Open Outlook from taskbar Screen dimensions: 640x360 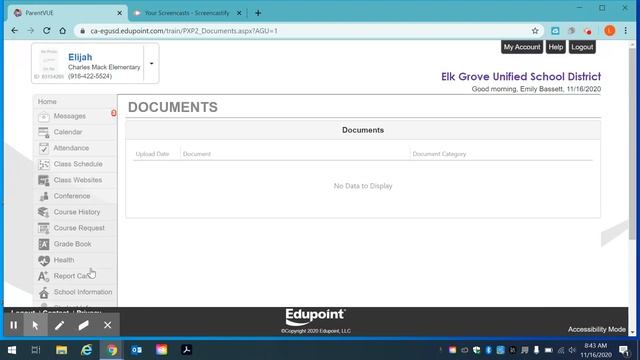pyautogui.click(x=137, y=350)
